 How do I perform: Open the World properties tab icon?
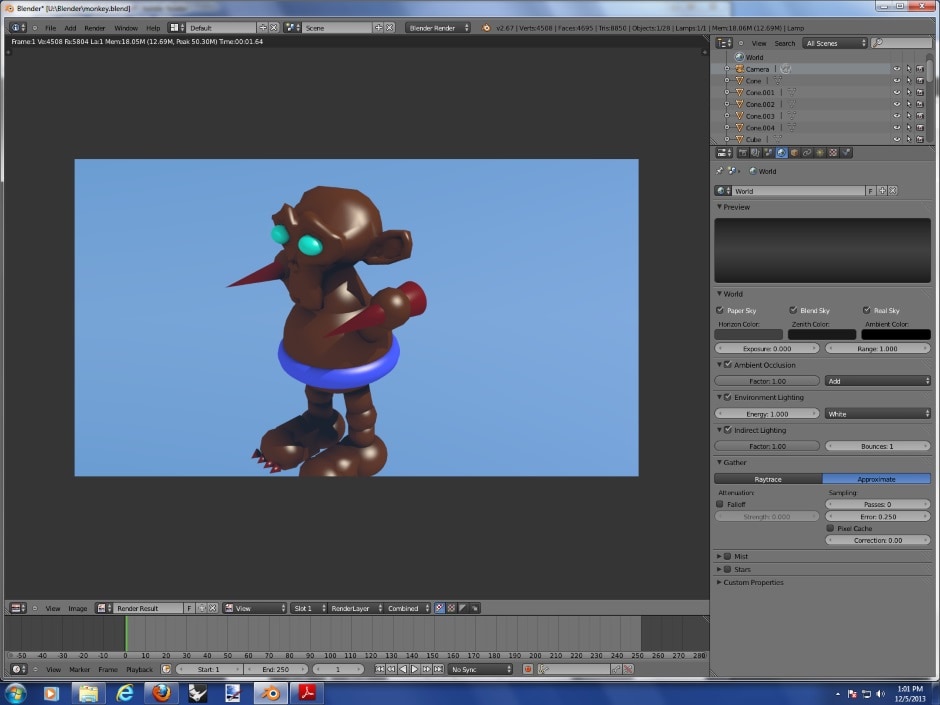[781, 153]
